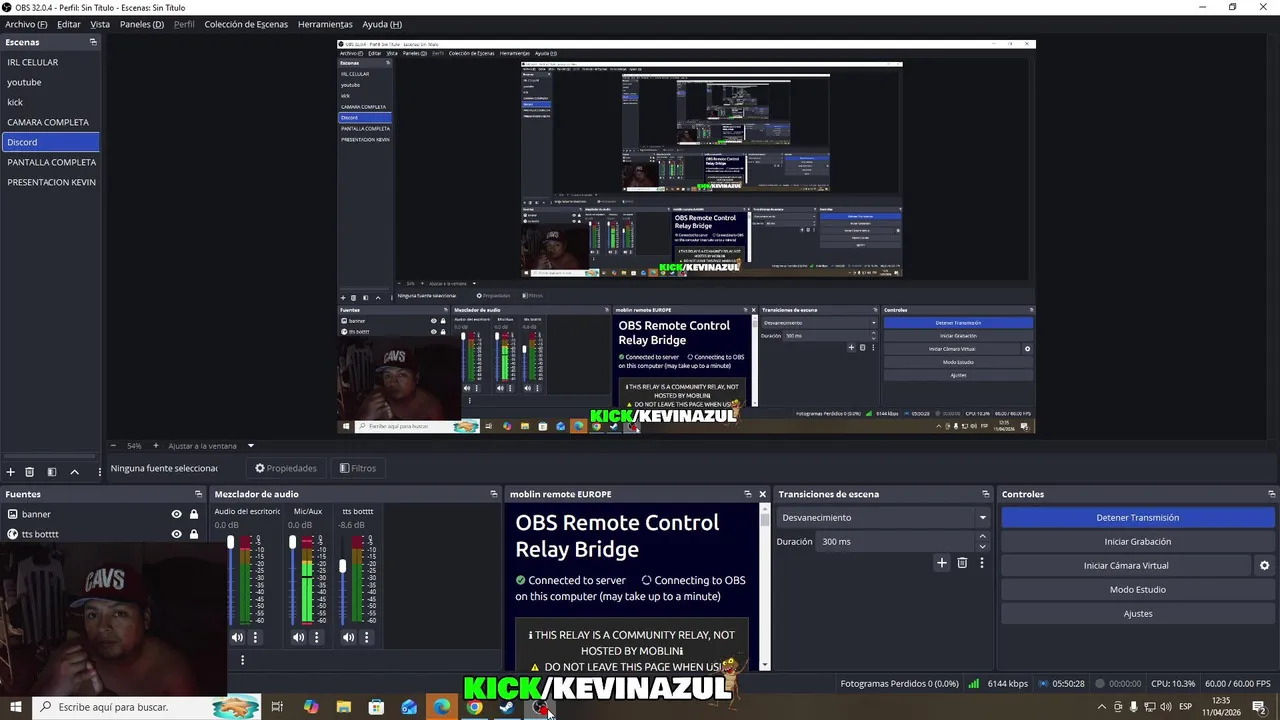Mute the tts botttt speaker icon
The width and height of the screenshot is (1280, 720).
point(348,637)
